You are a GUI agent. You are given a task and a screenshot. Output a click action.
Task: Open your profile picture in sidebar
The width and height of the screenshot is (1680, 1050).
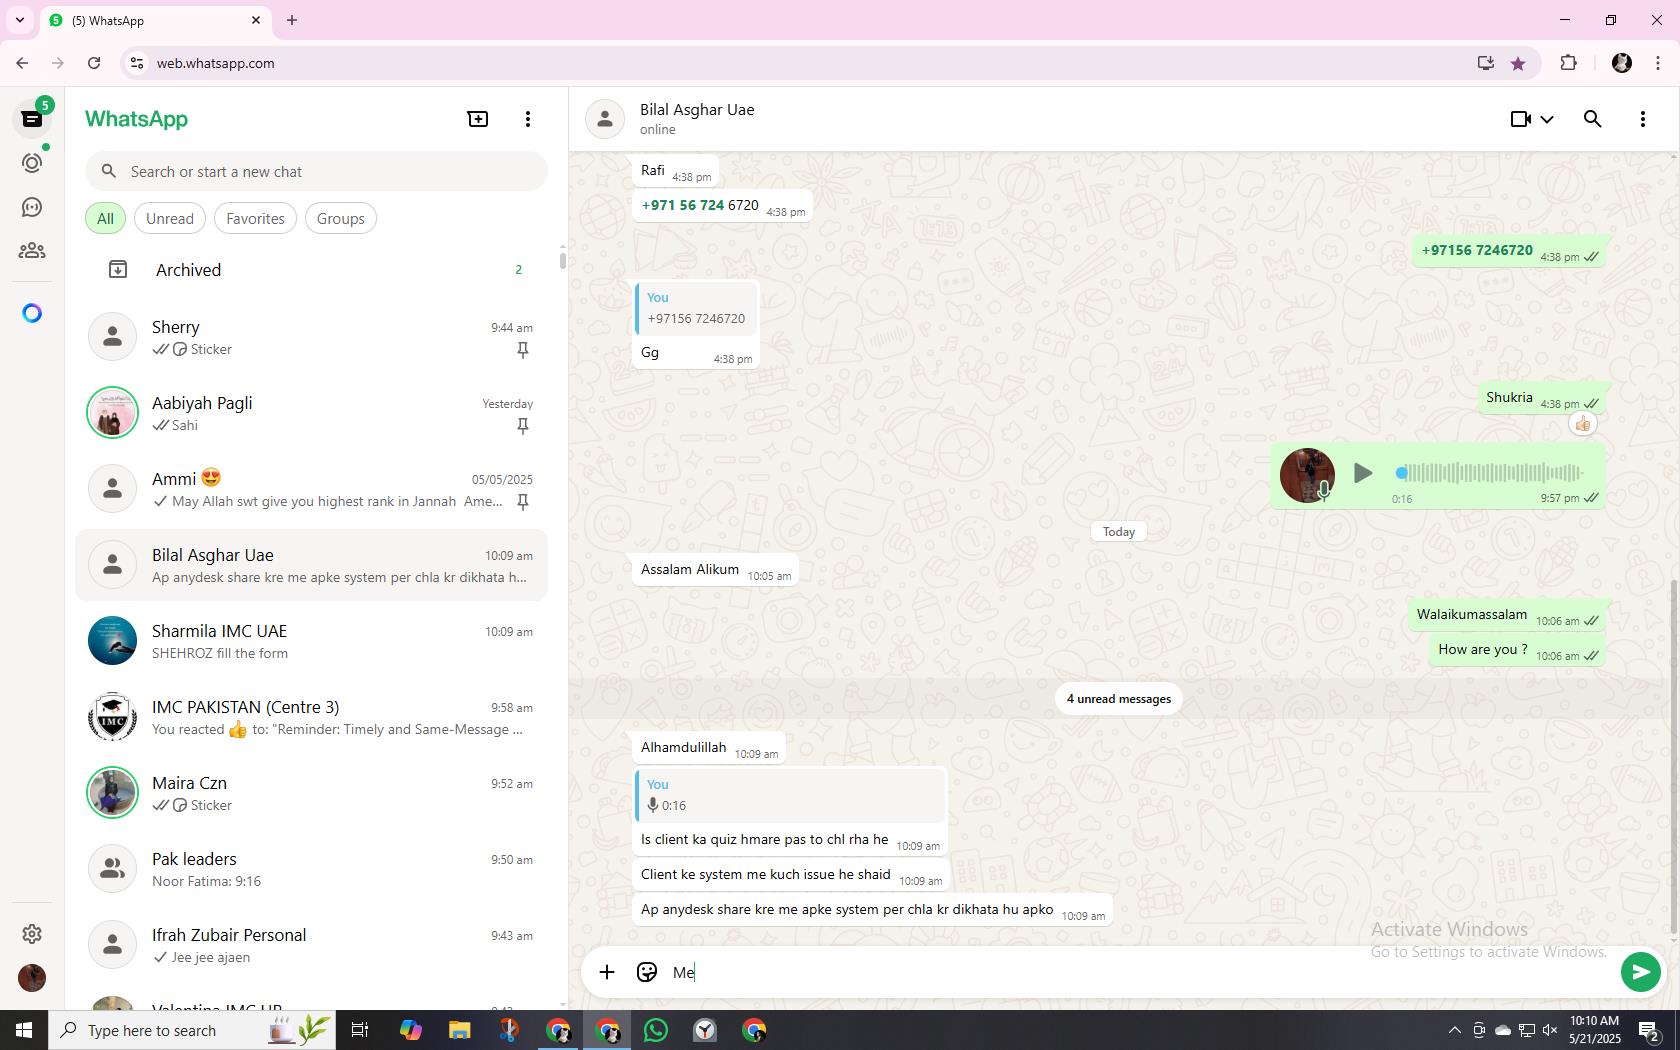click(32, 977)
